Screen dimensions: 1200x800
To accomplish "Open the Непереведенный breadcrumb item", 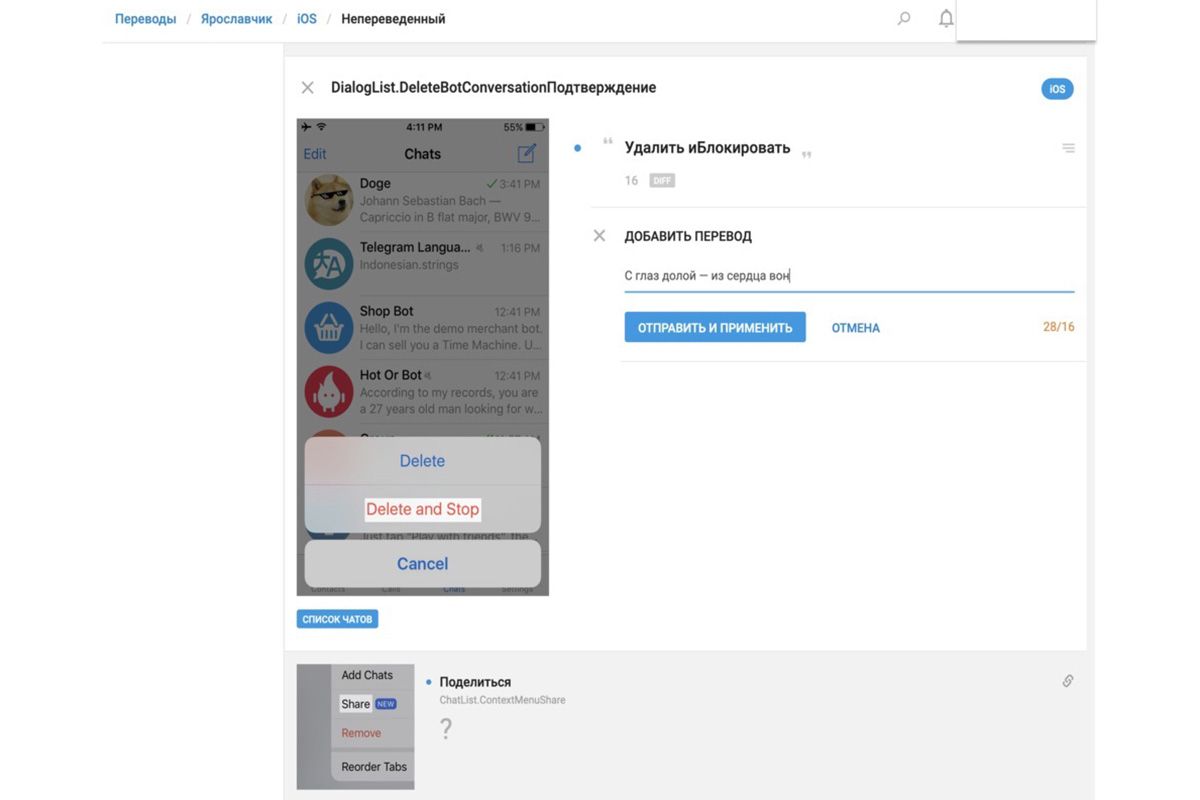I will click(393, 19).
